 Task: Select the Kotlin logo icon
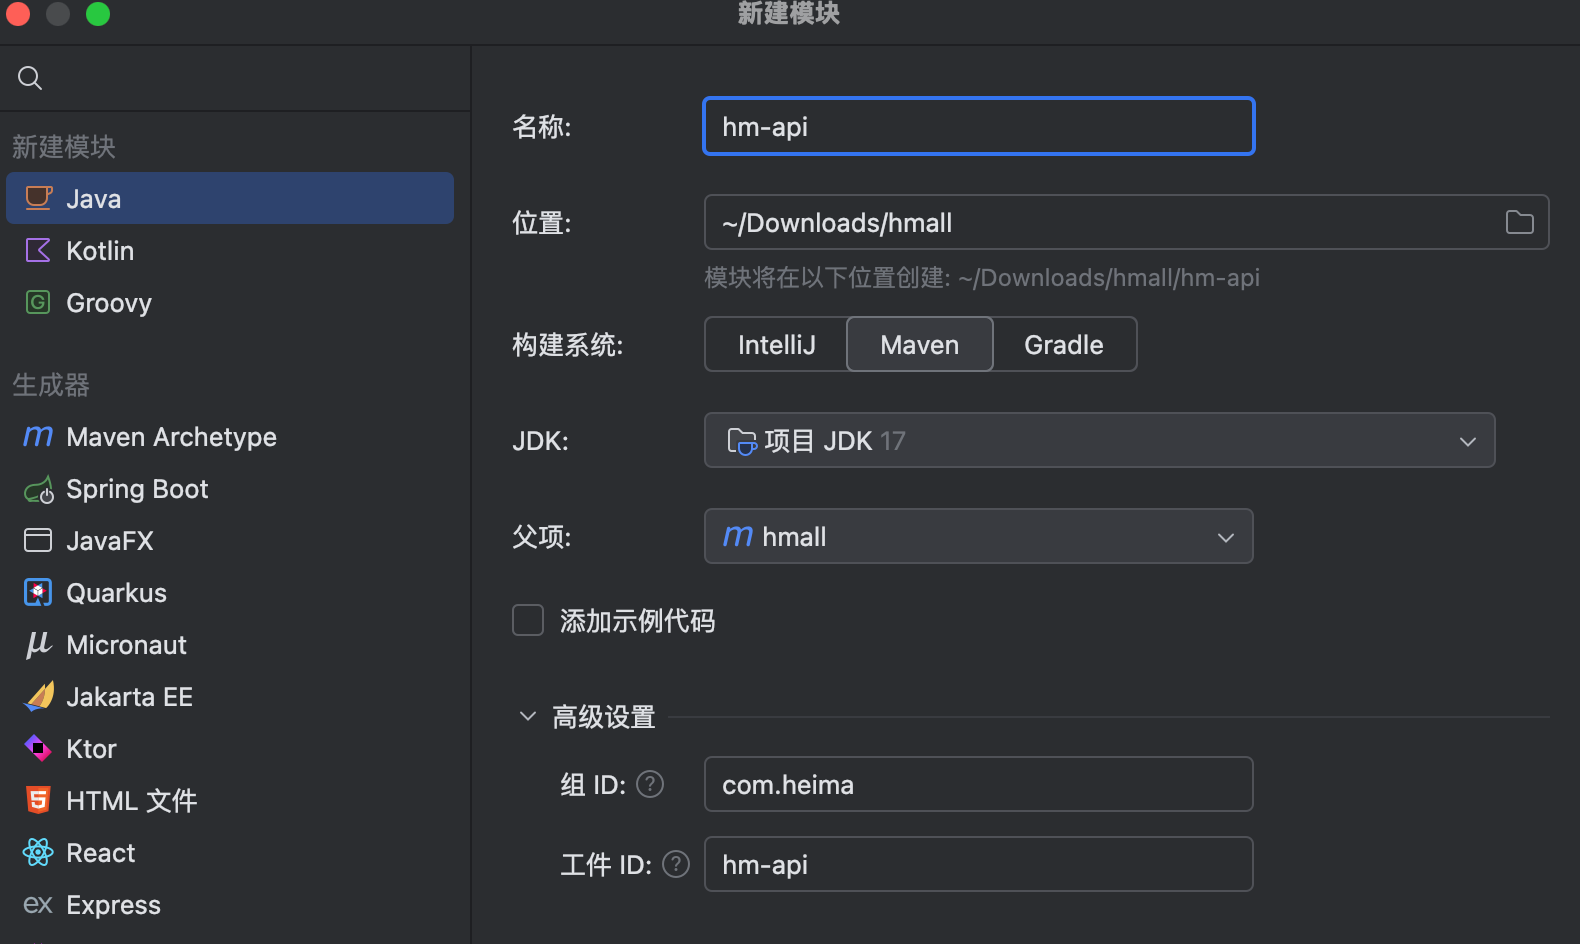click(38, 250)
